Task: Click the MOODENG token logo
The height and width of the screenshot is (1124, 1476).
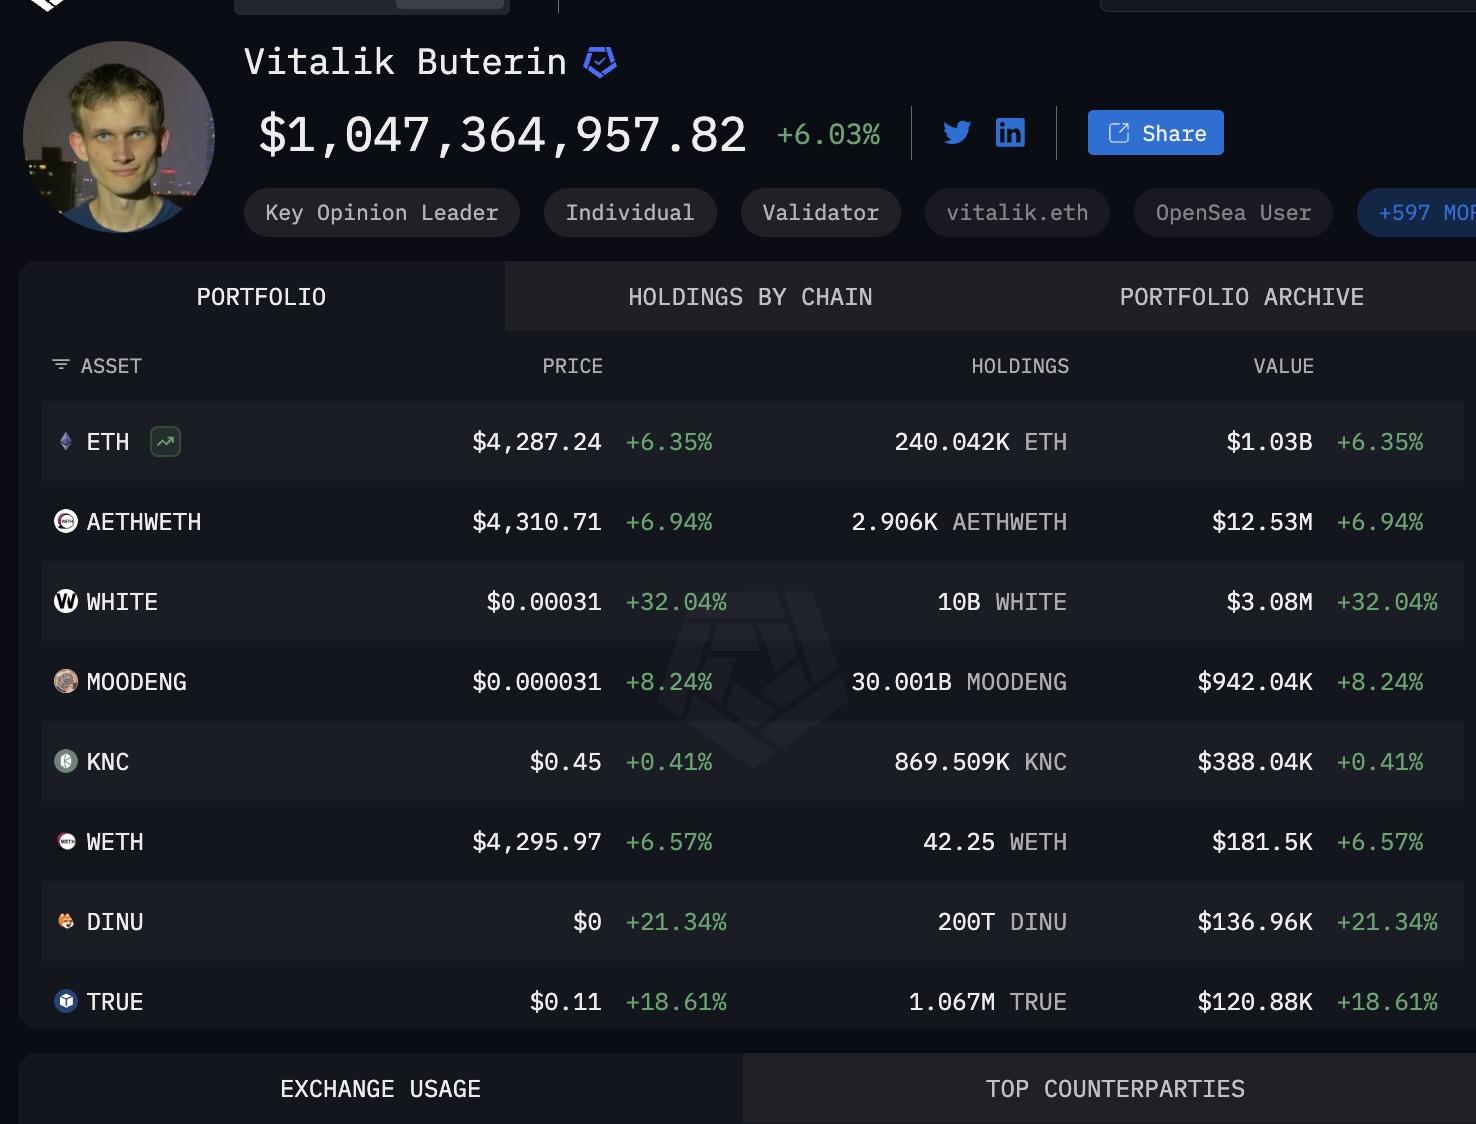Action: [x=66, y=681]
